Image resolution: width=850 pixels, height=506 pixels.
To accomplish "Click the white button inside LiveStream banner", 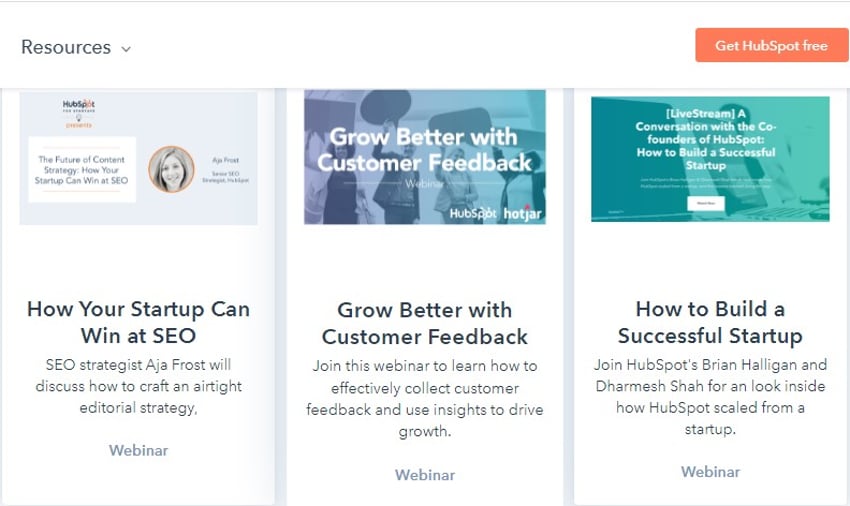I will point(706,203).
